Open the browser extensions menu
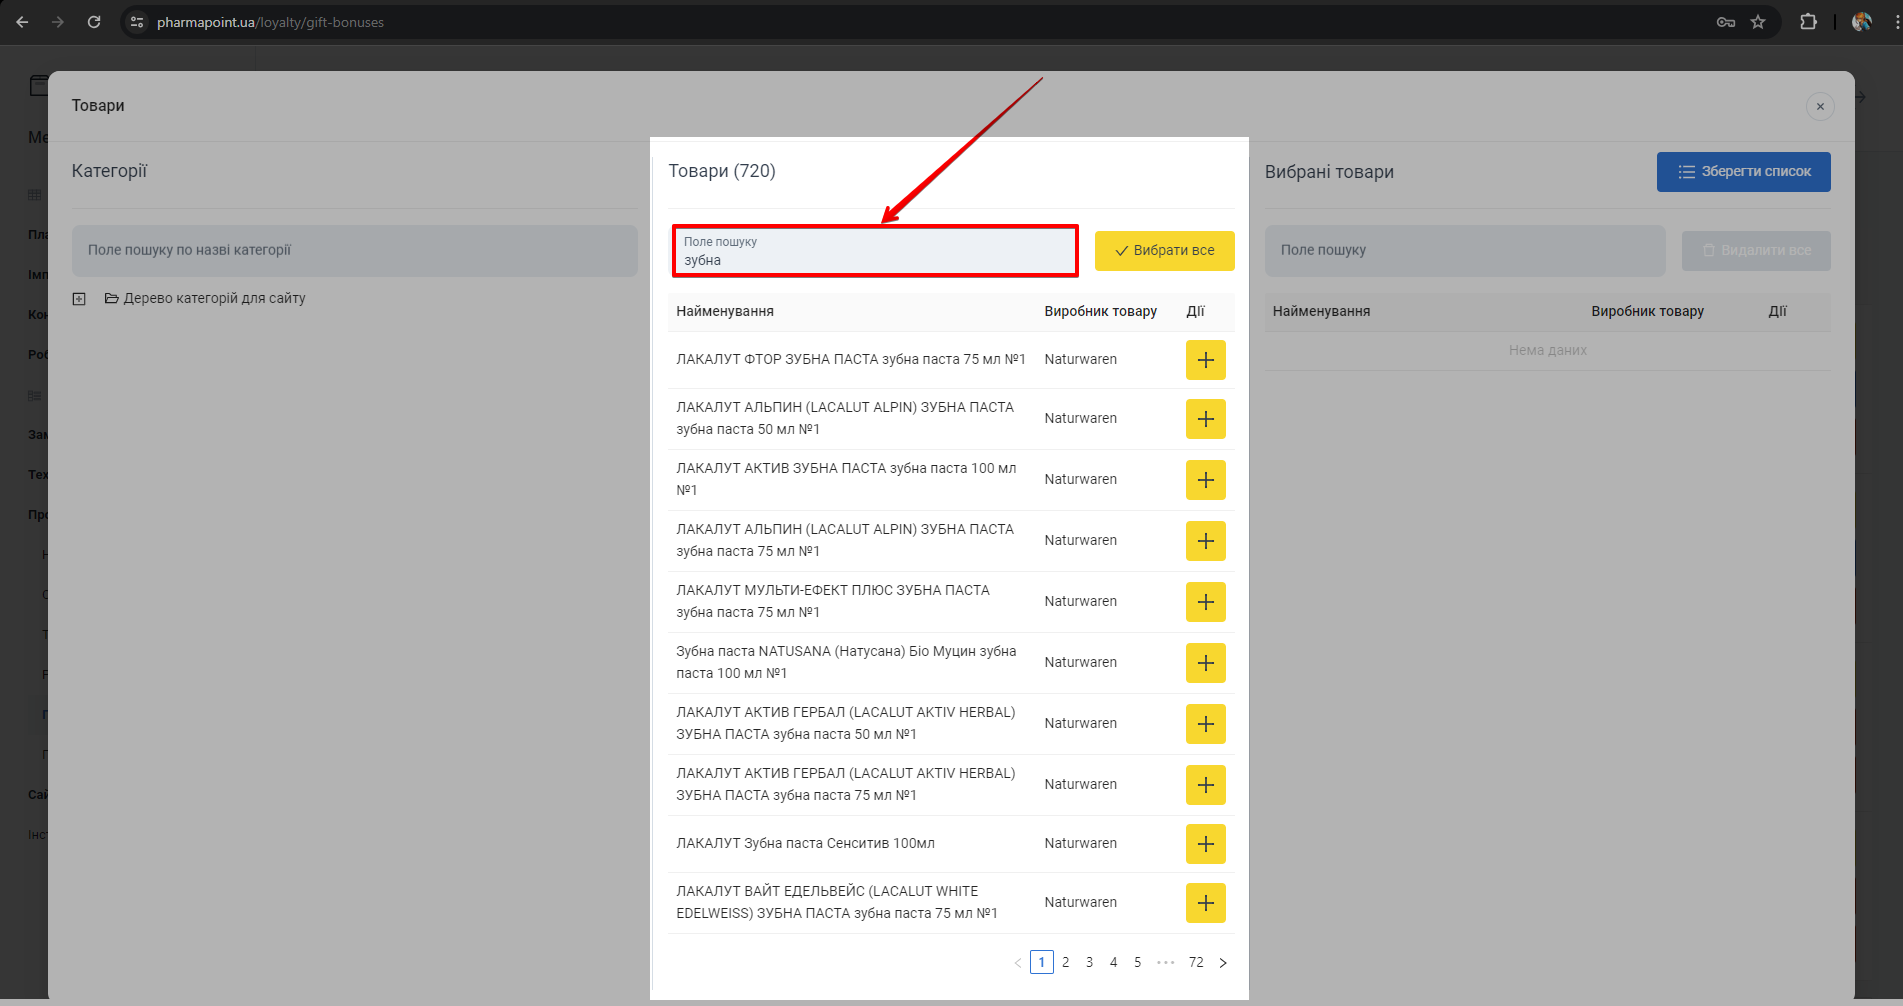This screenshot has width=1903, height=1006. click(1808, 22)
